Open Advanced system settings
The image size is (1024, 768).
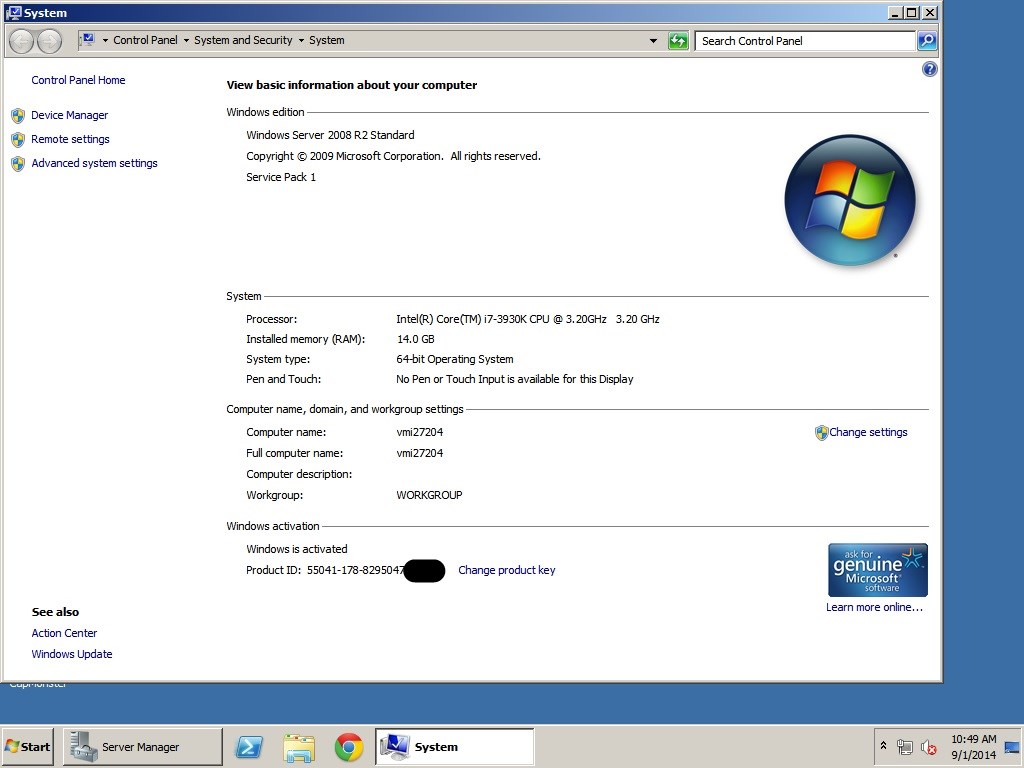(94, 163)
